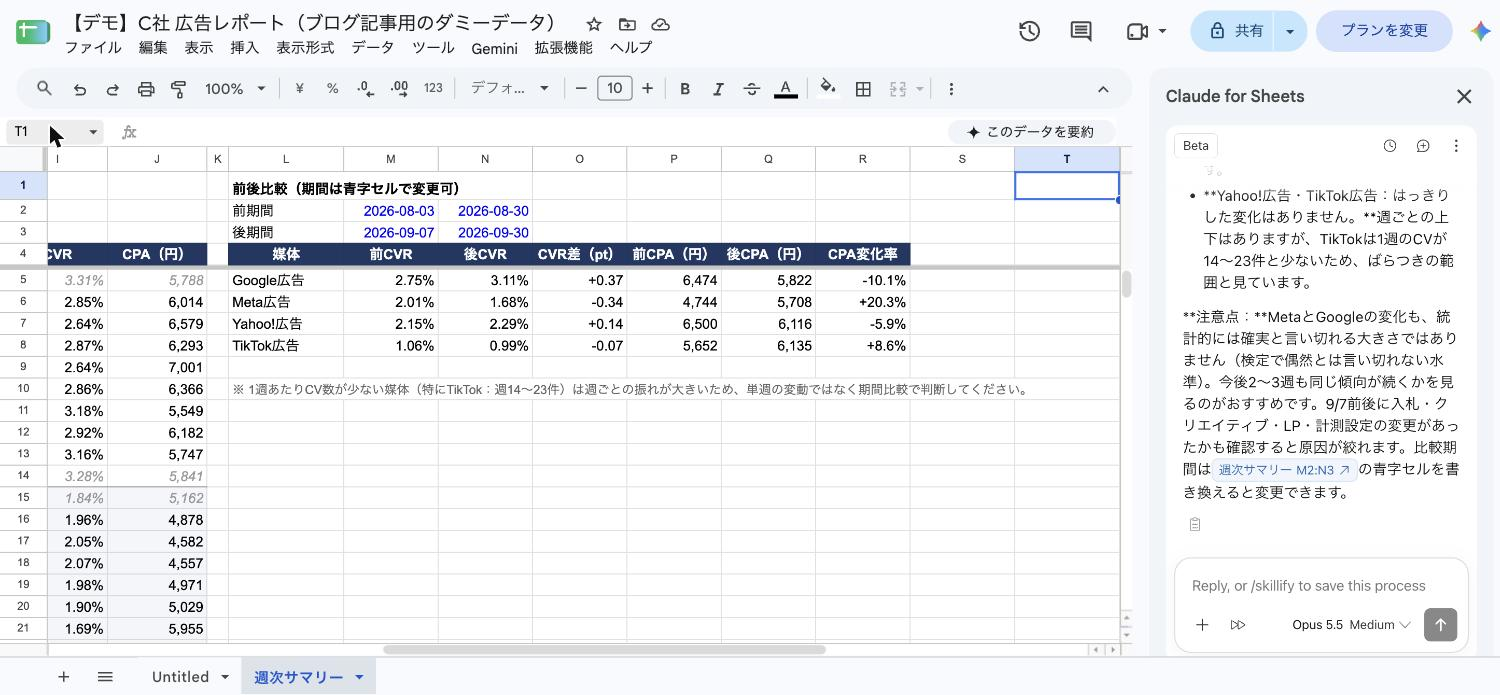Open number format 123 menu
This screenshot has width=1500, height=695.
coord(433,89)
